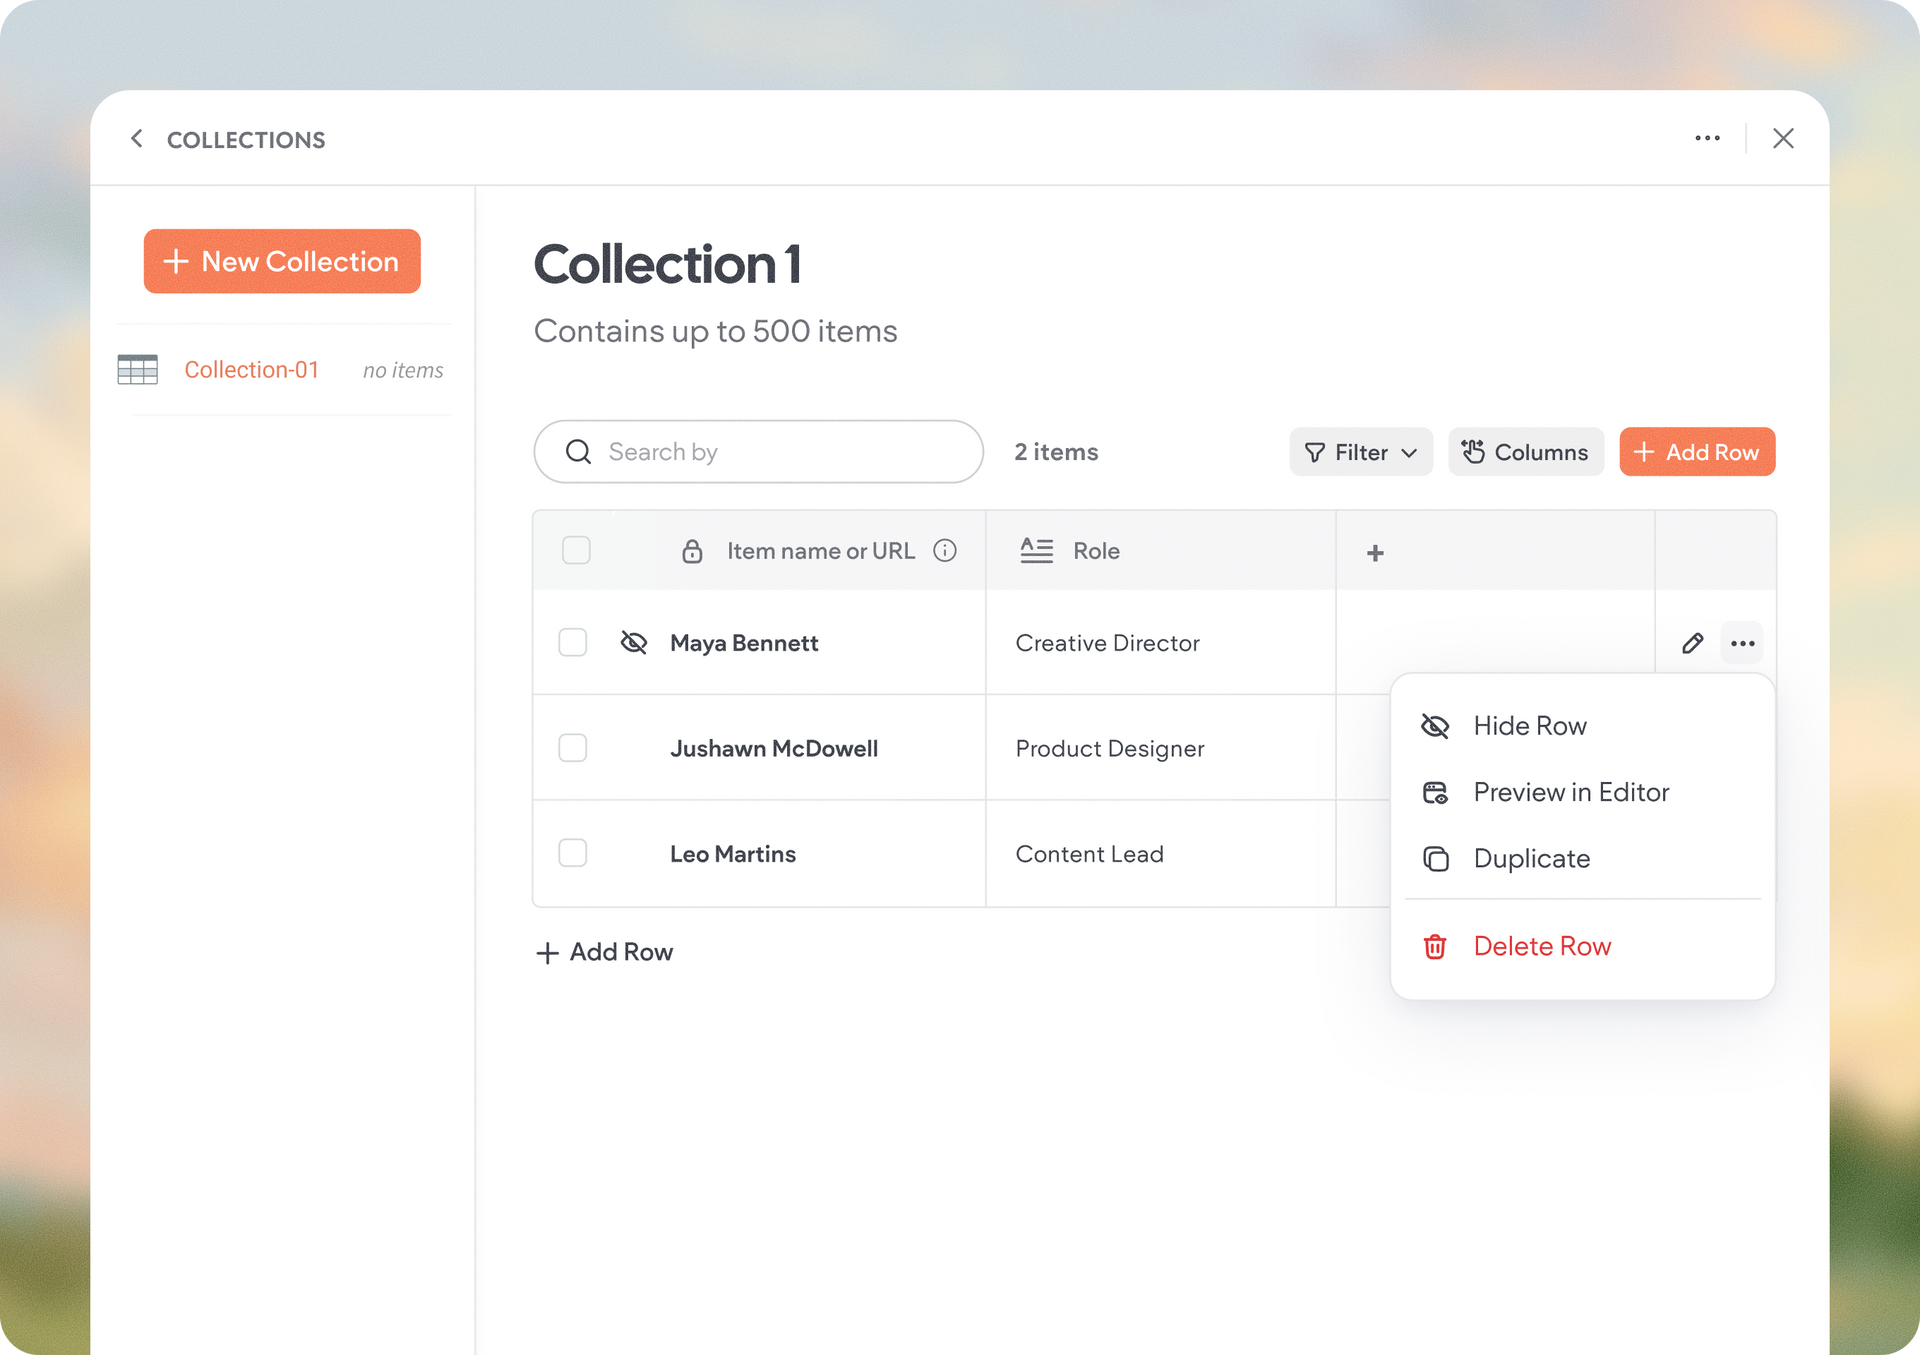
Task: Click the search magnifier icon
Action: (x=578, y=452)
